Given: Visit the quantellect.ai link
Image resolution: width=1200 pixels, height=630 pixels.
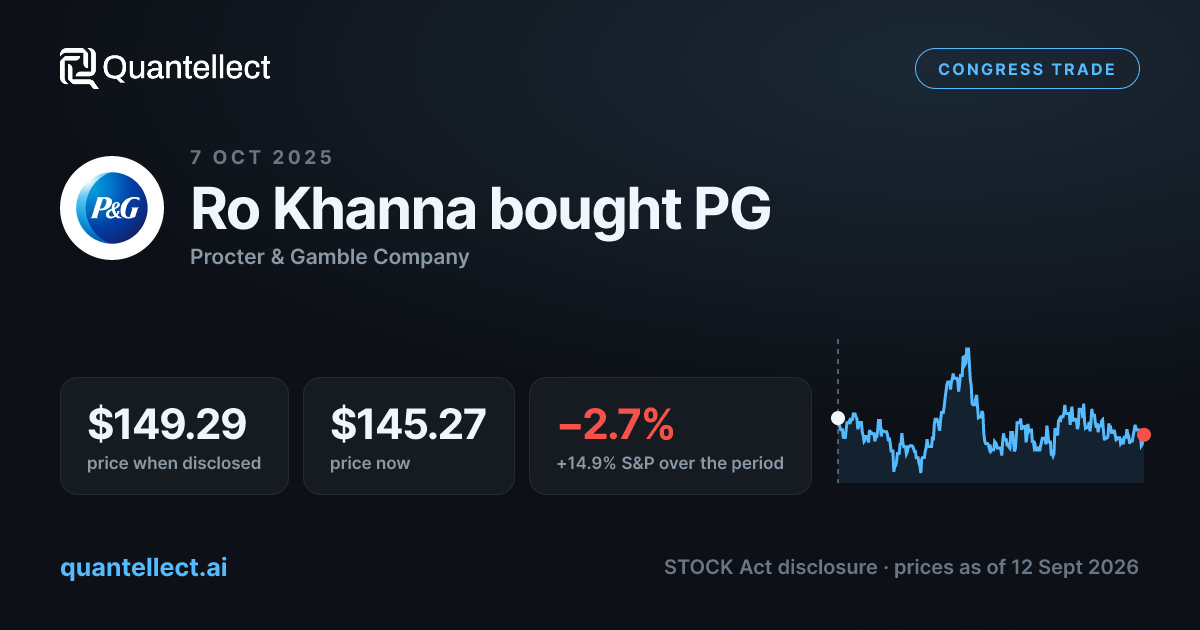Looking at the screenshot, I should point(144,567).
